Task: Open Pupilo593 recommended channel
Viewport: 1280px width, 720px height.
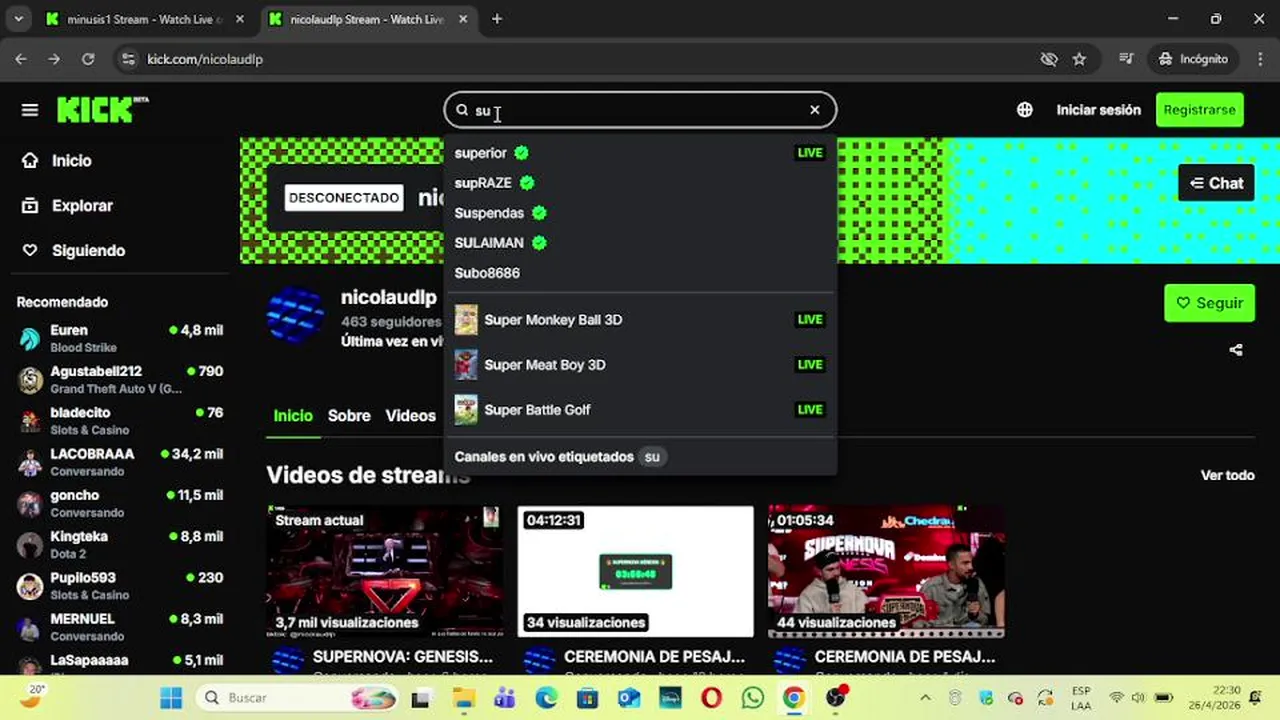Action: click(120, 585)
